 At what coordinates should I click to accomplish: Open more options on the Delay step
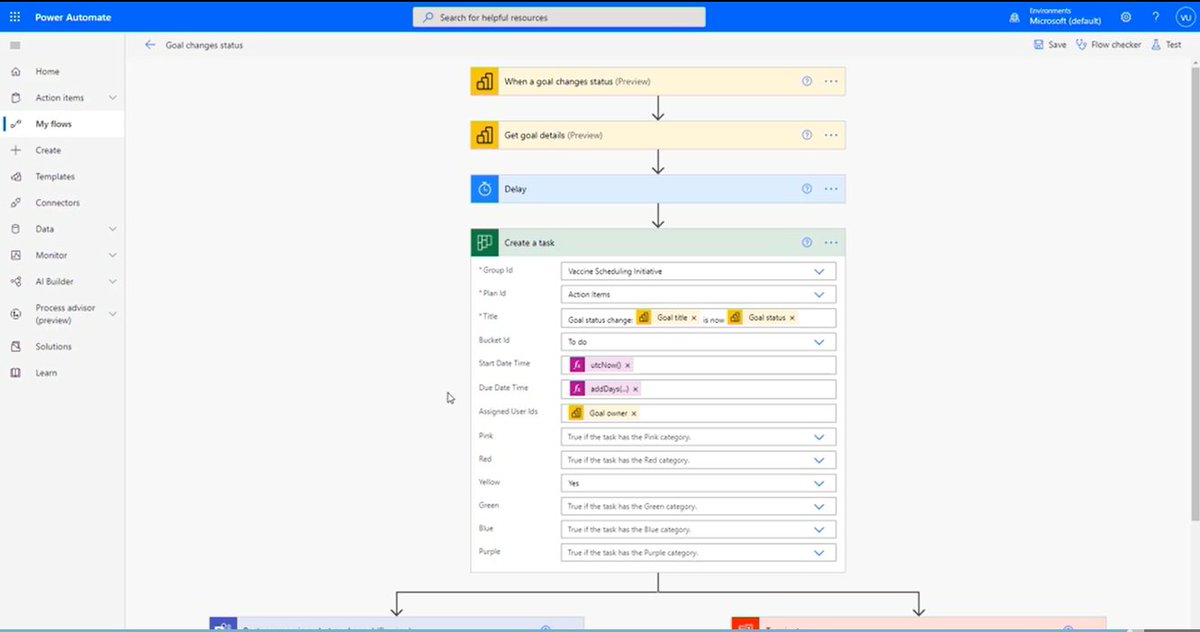(831, 189)
